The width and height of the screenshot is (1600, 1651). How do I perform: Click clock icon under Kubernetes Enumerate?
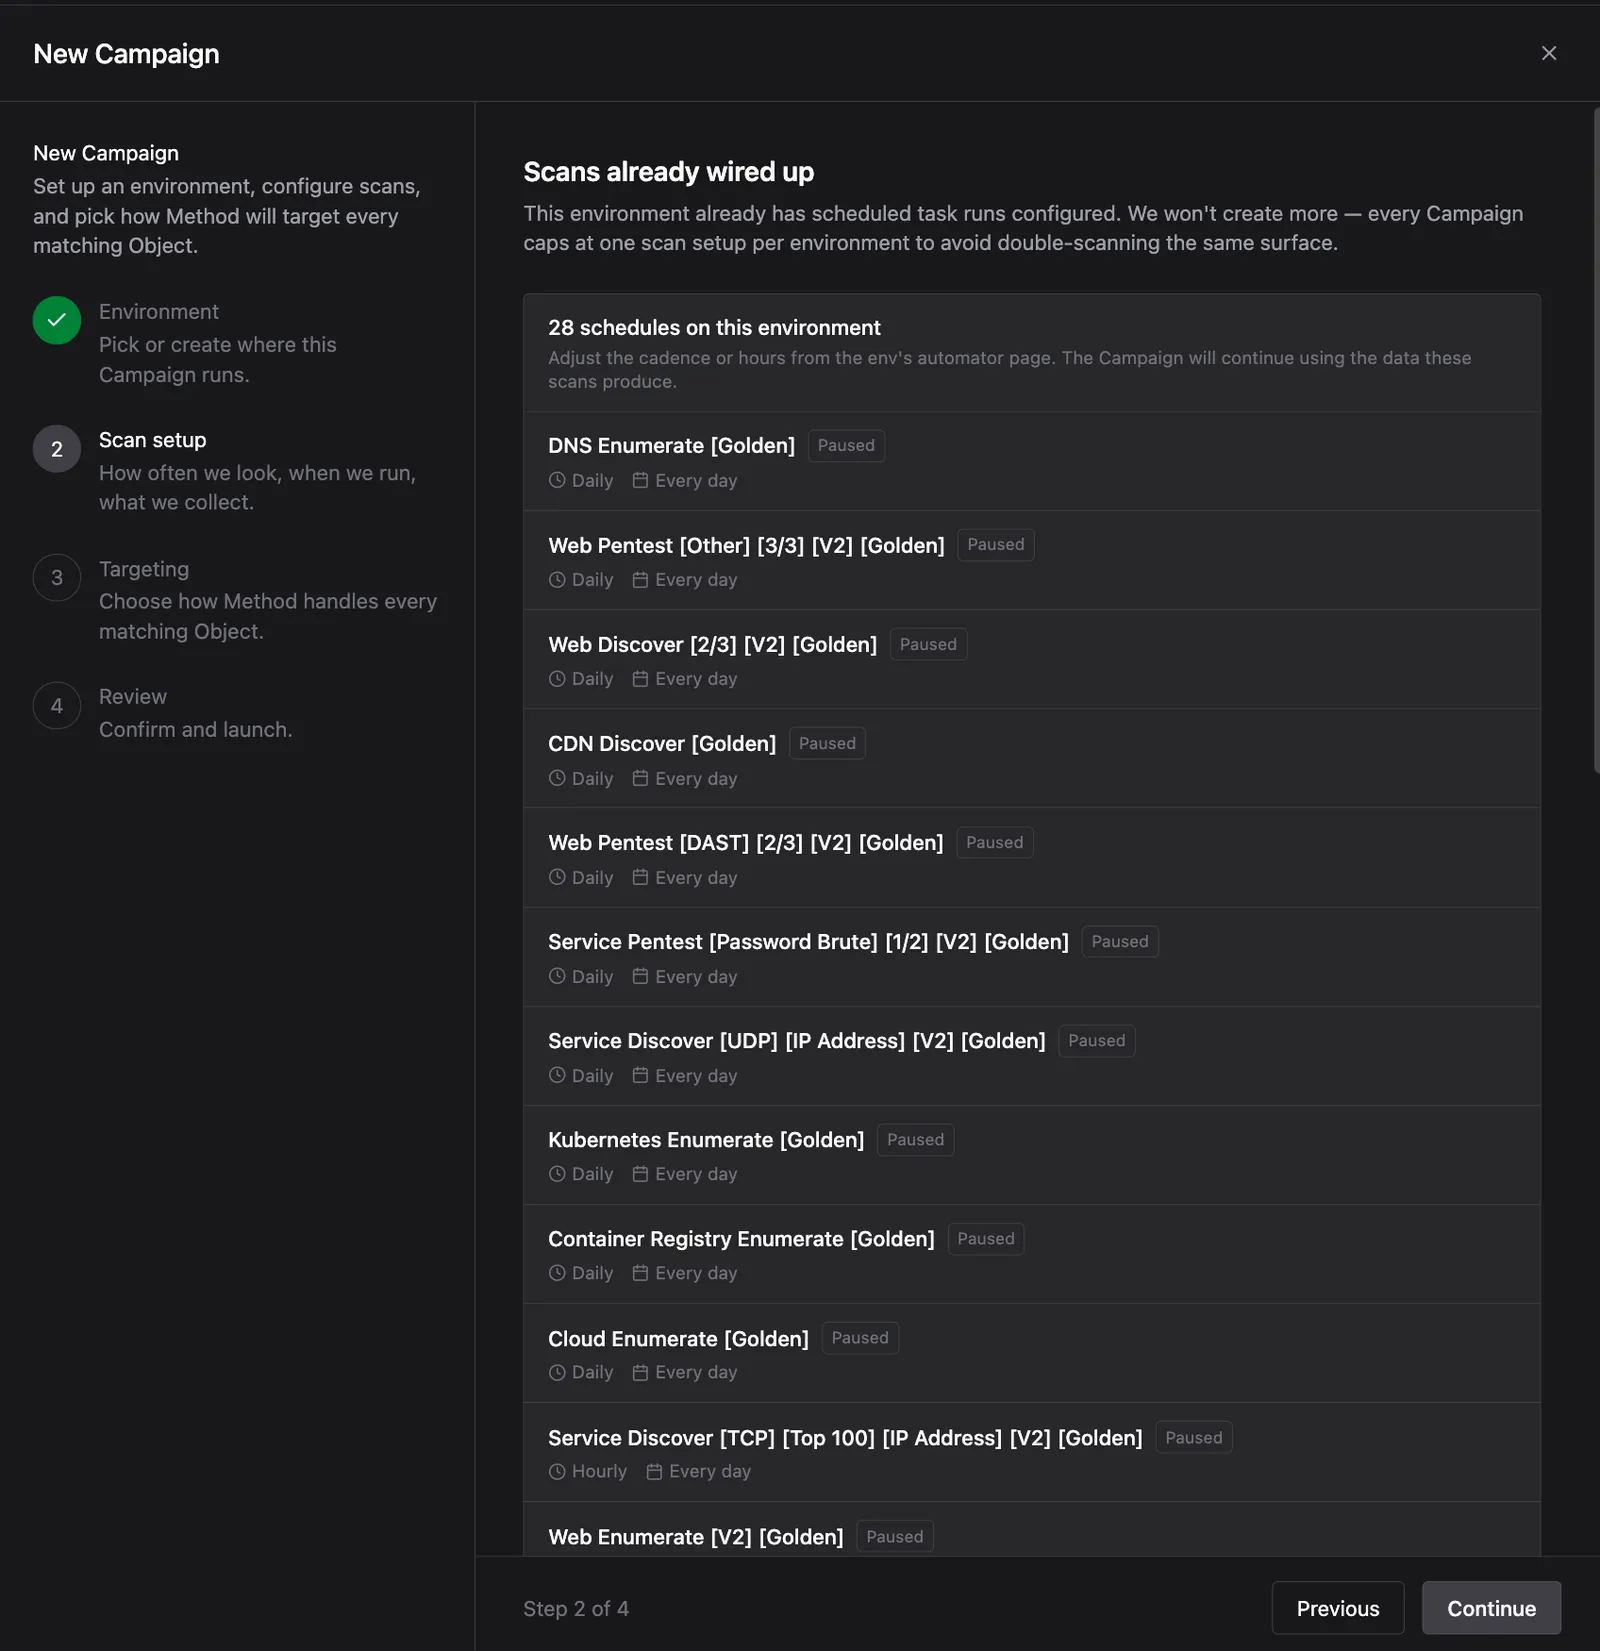557,1174
